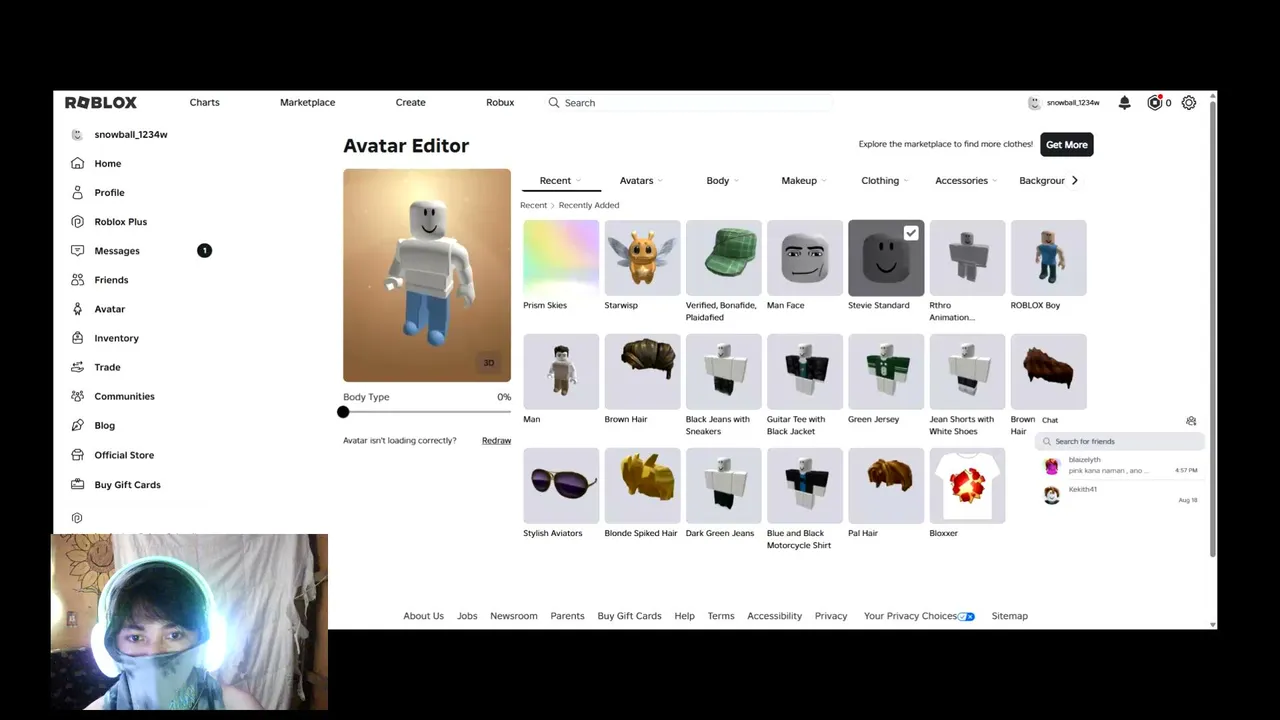Open the Help footer link
This screenshot has width=1280, height=720.
(684, 616)
